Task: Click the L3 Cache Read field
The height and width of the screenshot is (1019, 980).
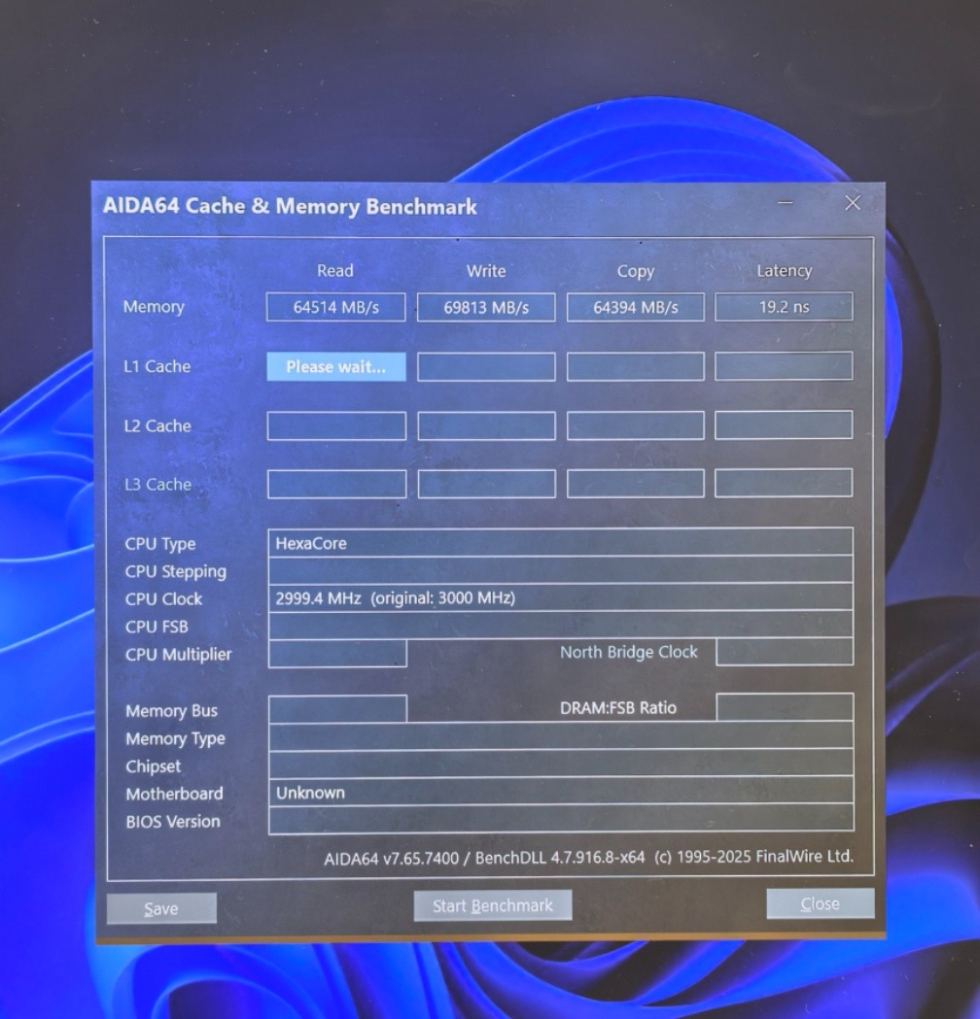Action: pos(337,484)
